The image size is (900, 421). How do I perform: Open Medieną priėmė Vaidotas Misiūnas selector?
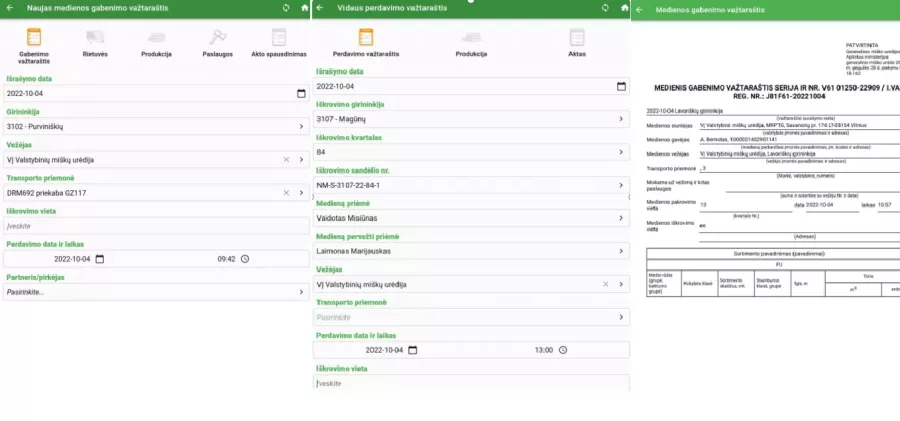pos(621,217)
